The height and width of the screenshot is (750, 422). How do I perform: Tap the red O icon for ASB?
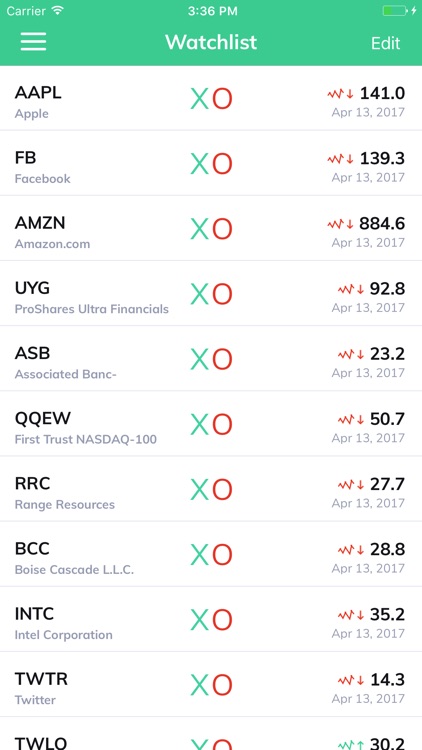(x=222, y=359)
